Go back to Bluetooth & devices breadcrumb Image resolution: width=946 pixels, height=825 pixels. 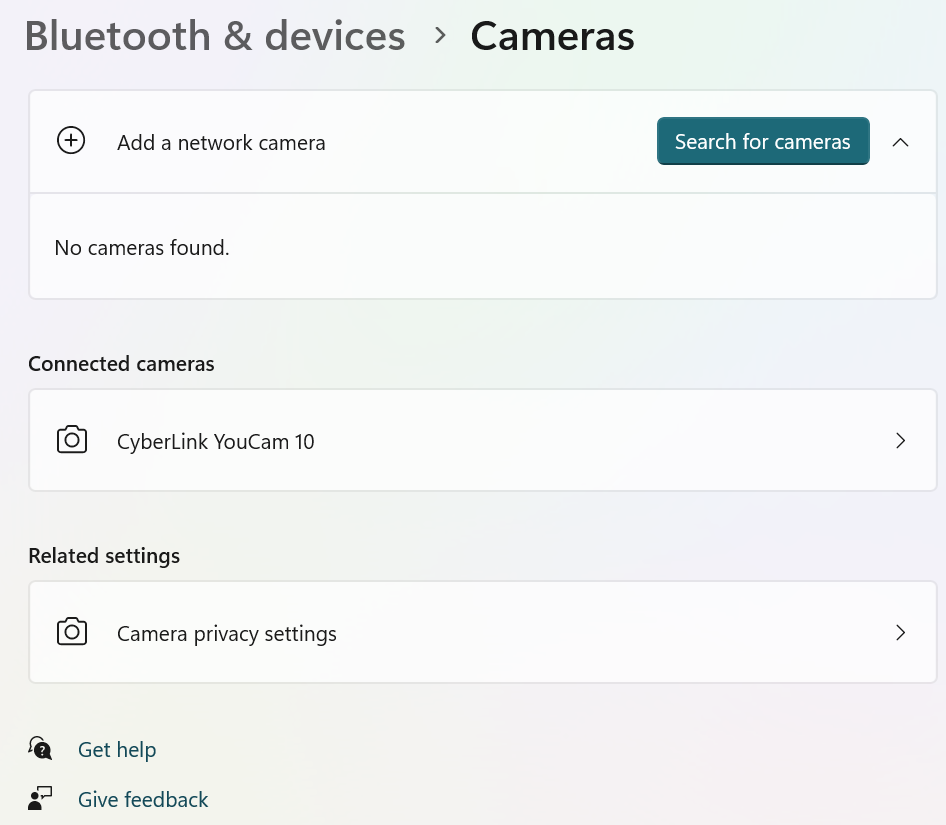click(214, 37)
